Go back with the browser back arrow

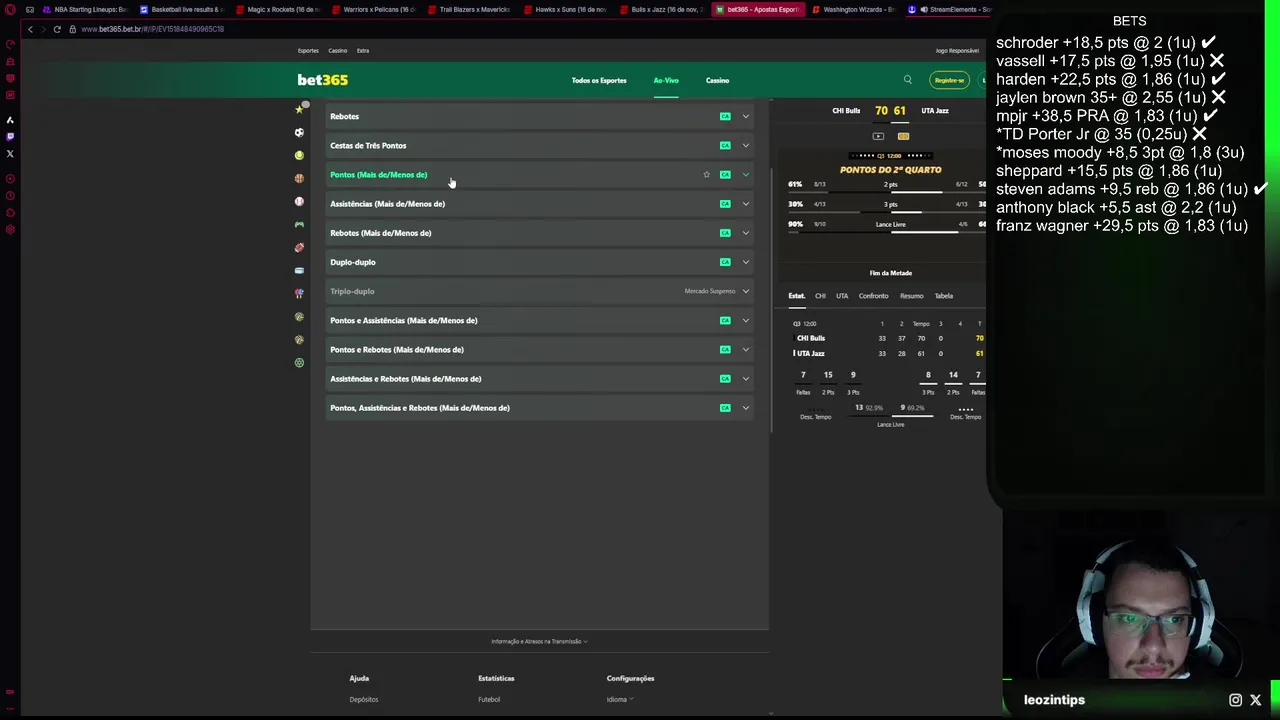coord(30,29)
